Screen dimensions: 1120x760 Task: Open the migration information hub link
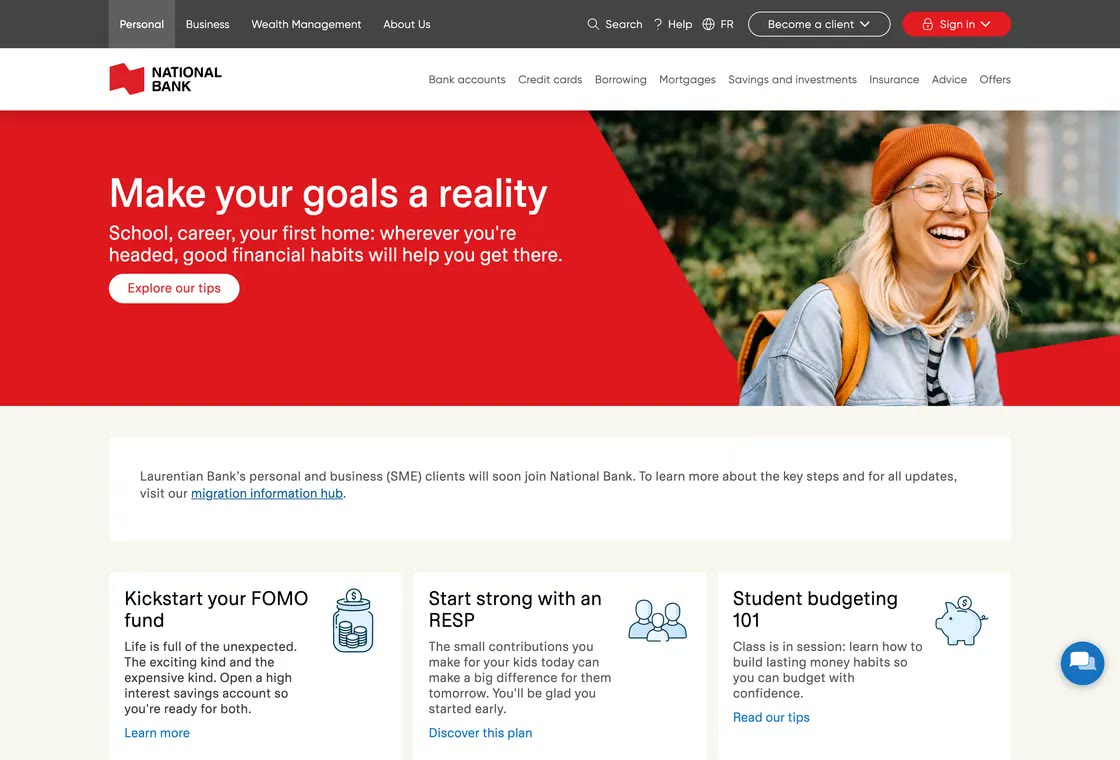[x=266, y=494]
